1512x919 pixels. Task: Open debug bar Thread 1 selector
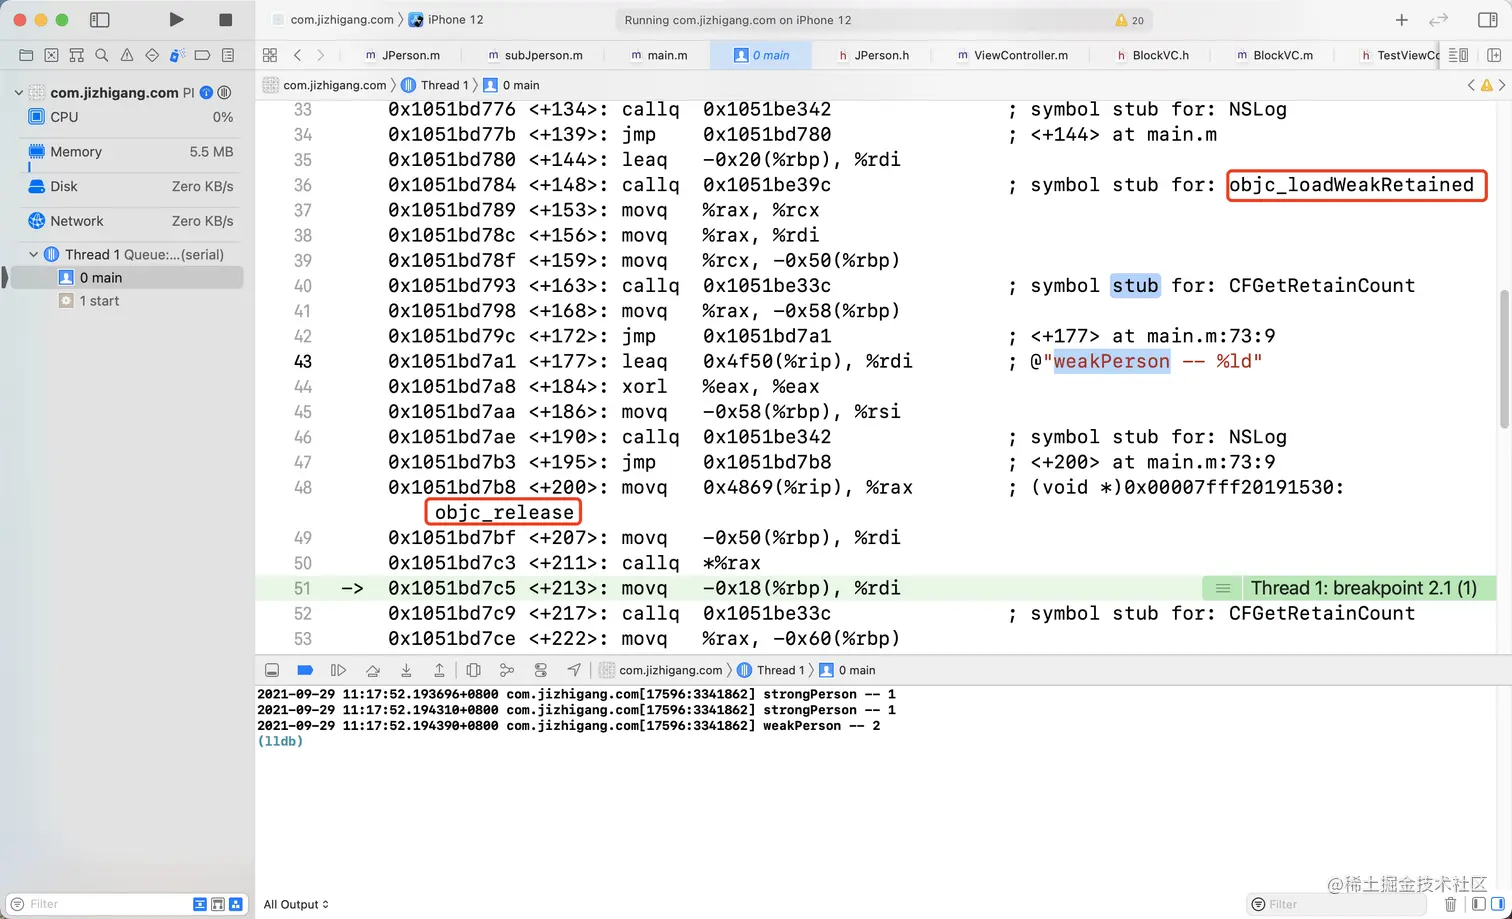coord(771,670)
